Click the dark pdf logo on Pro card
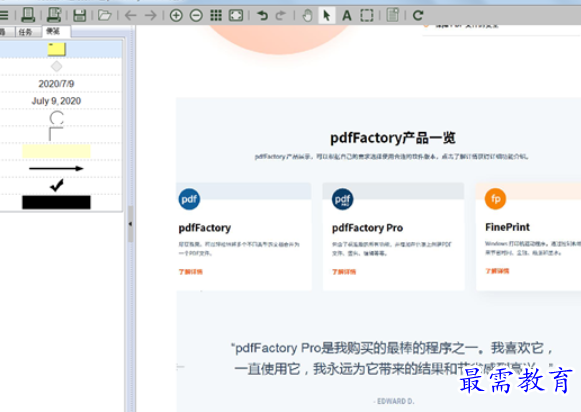 click(x=342, y=199)
